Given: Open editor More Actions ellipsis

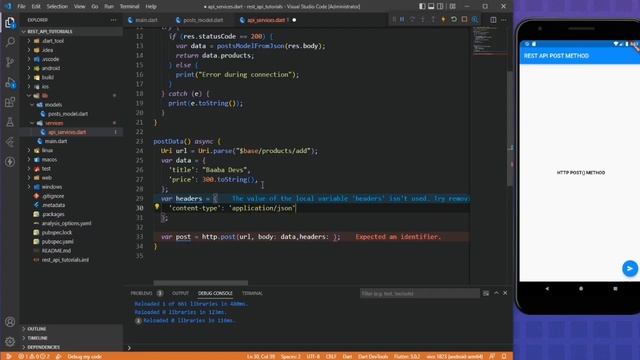Looking at the screenshot, I should point(504,20).
